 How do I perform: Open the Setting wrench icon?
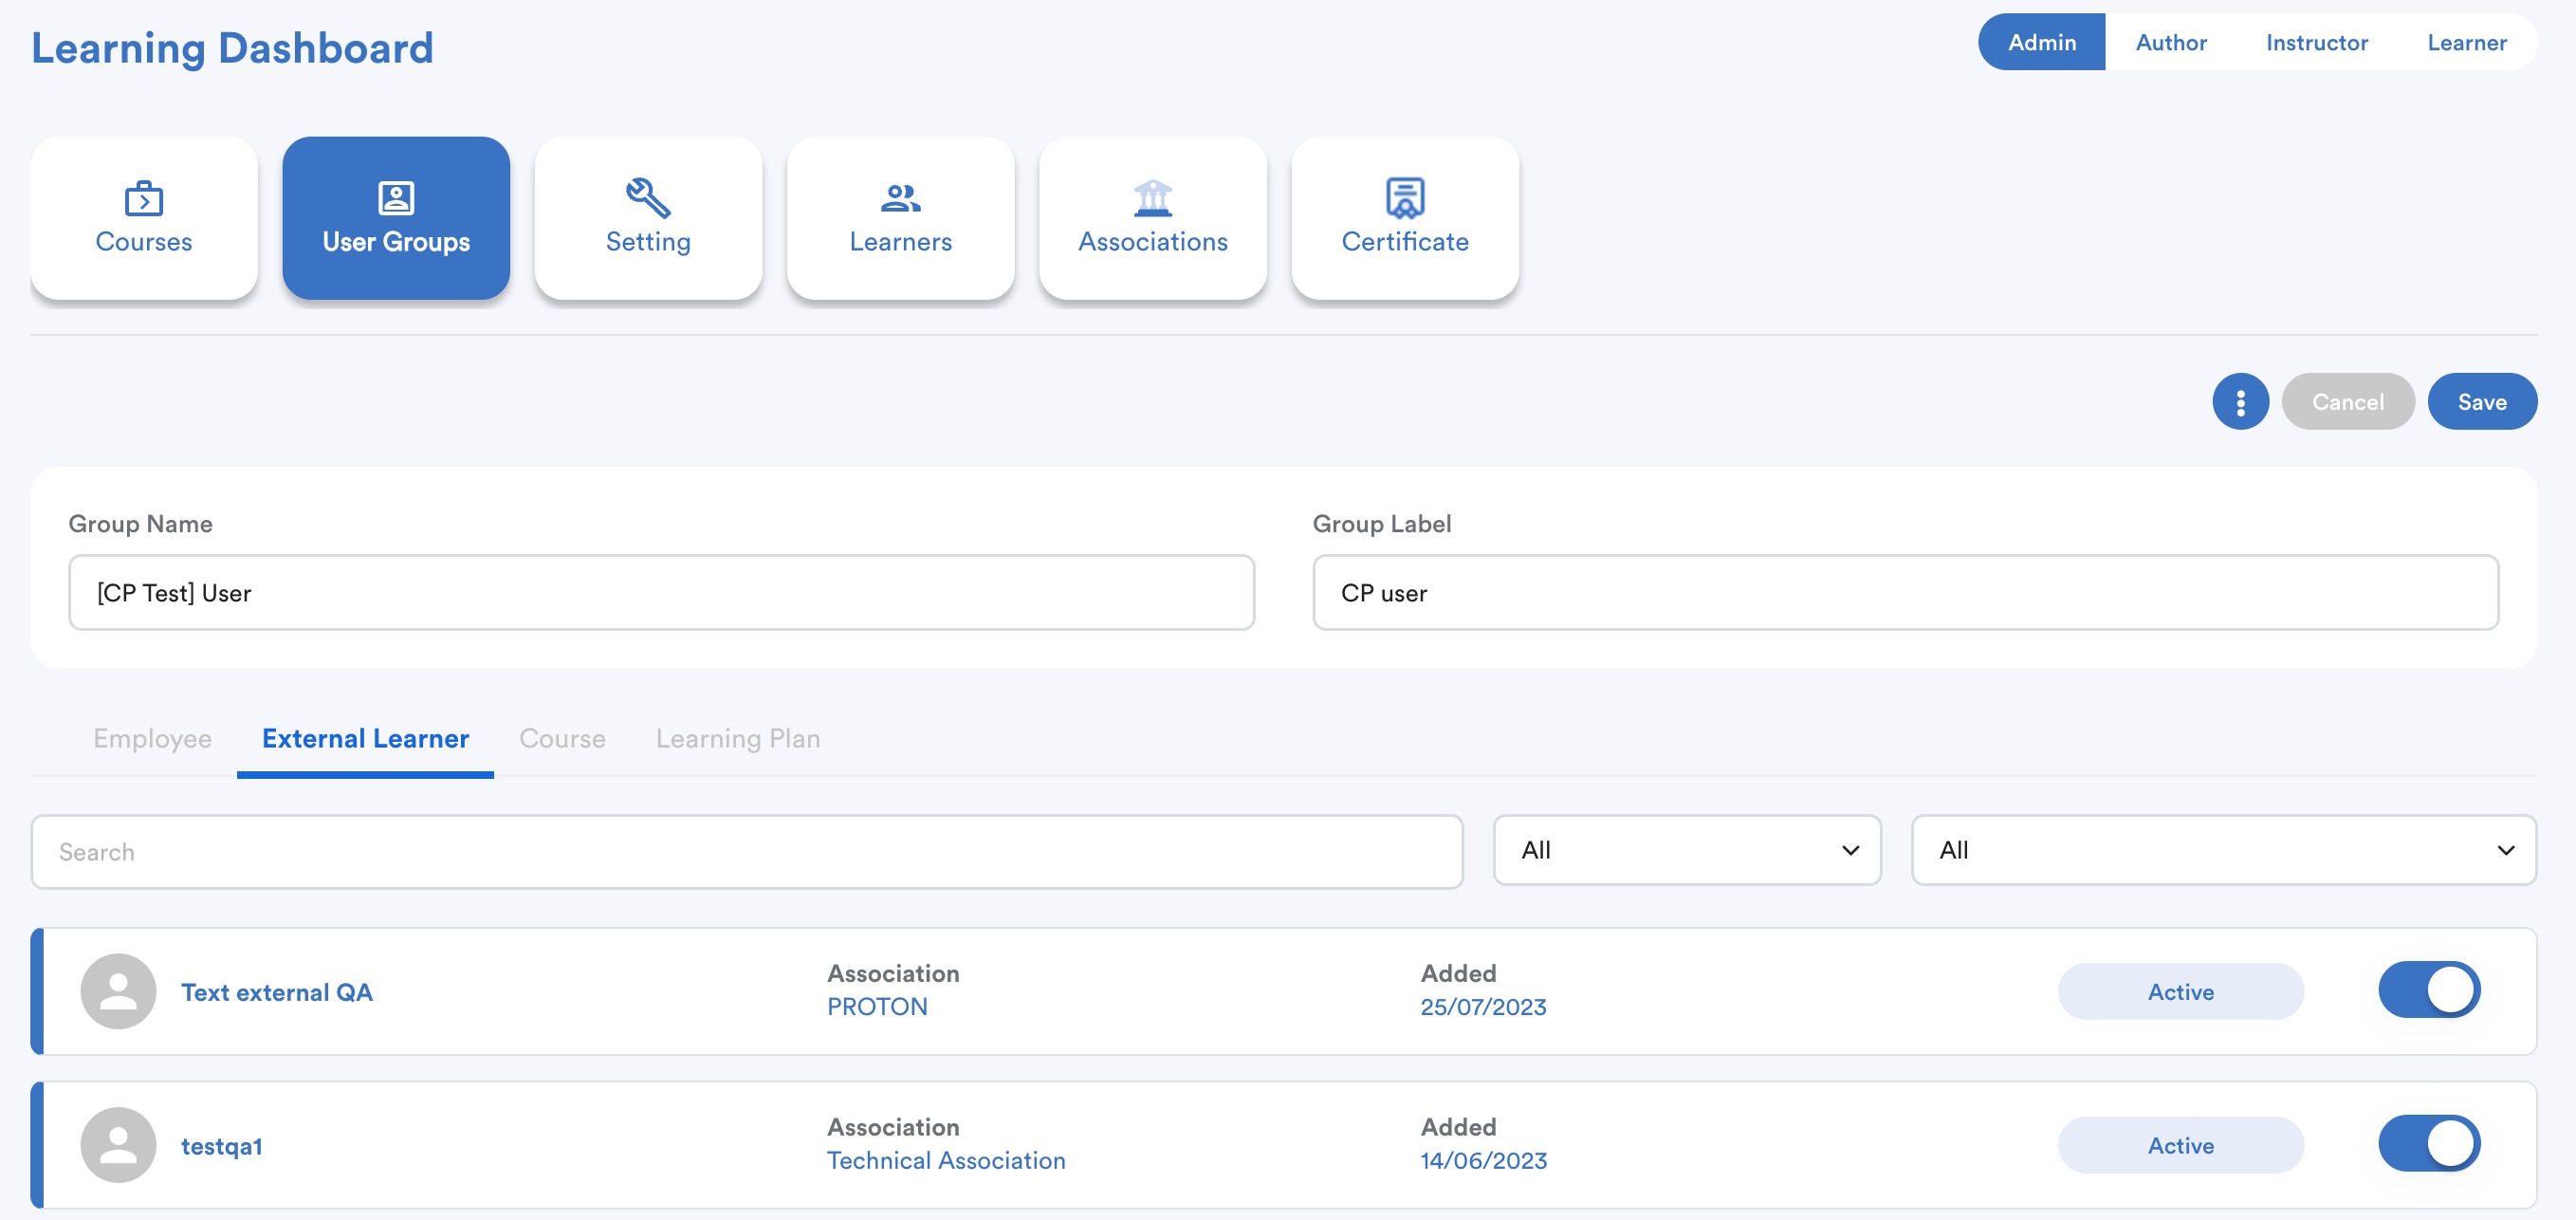(648, 198)
